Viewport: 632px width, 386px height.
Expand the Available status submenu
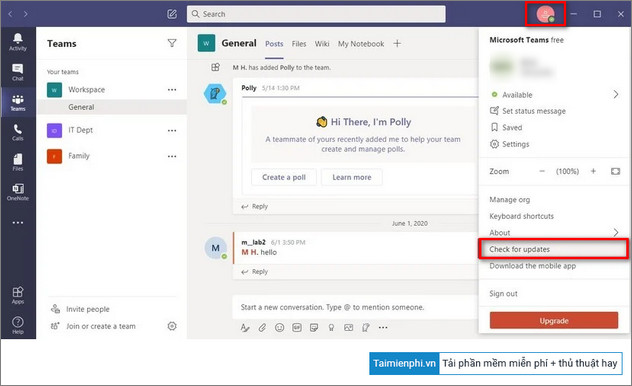click(615, 94)
